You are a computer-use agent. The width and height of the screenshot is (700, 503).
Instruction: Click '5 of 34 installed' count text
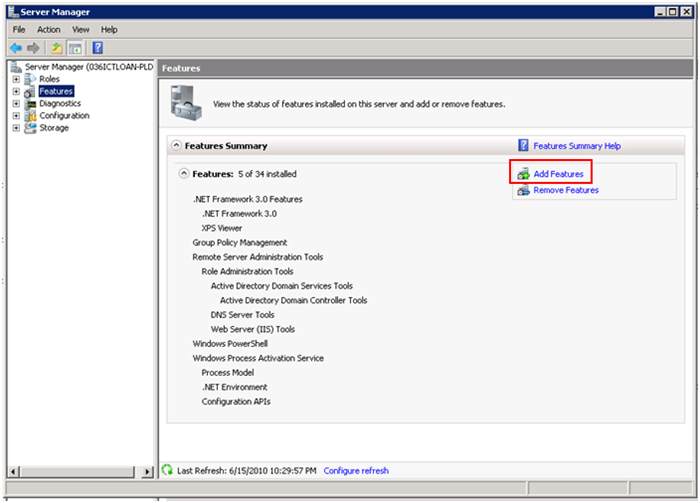pyautogui.click(x=267, y=174)
